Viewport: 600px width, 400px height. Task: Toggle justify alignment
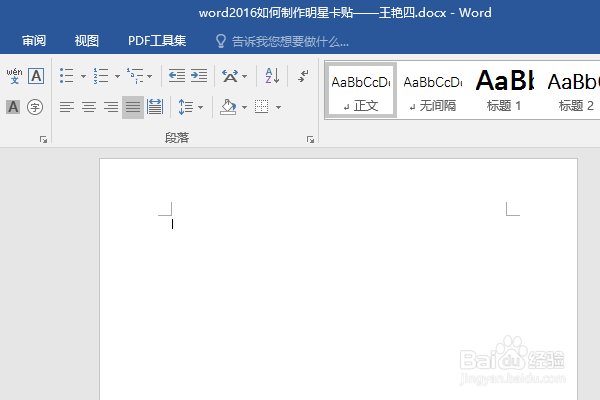133,107
